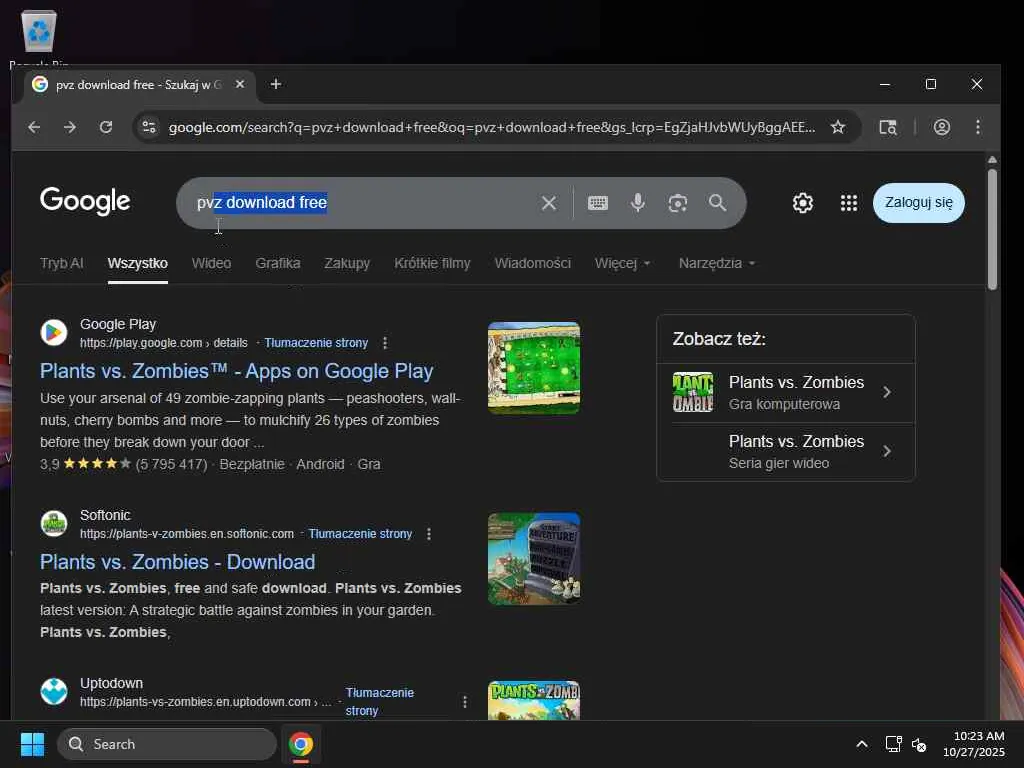Open the on-screen keyboard input tool

pyautogui.click(x=598, y=203)
